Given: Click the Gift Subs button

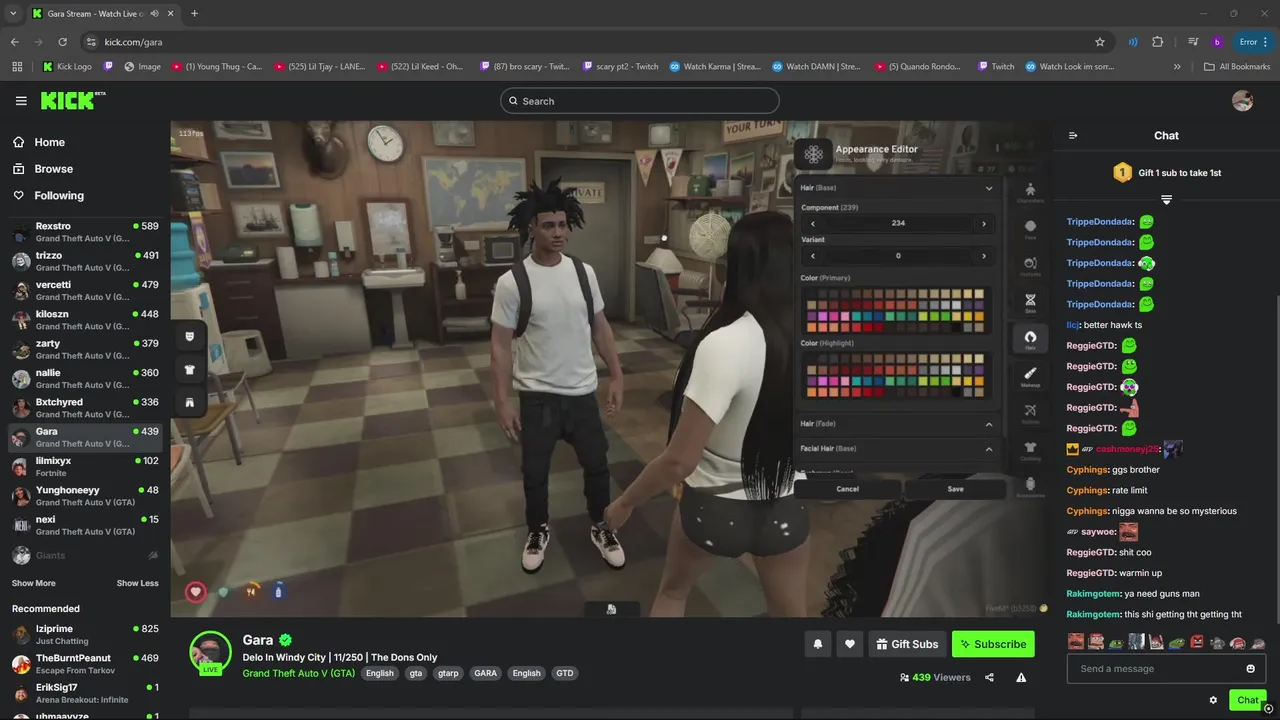Looking at the screenshot, I should (x=907, y=644).
